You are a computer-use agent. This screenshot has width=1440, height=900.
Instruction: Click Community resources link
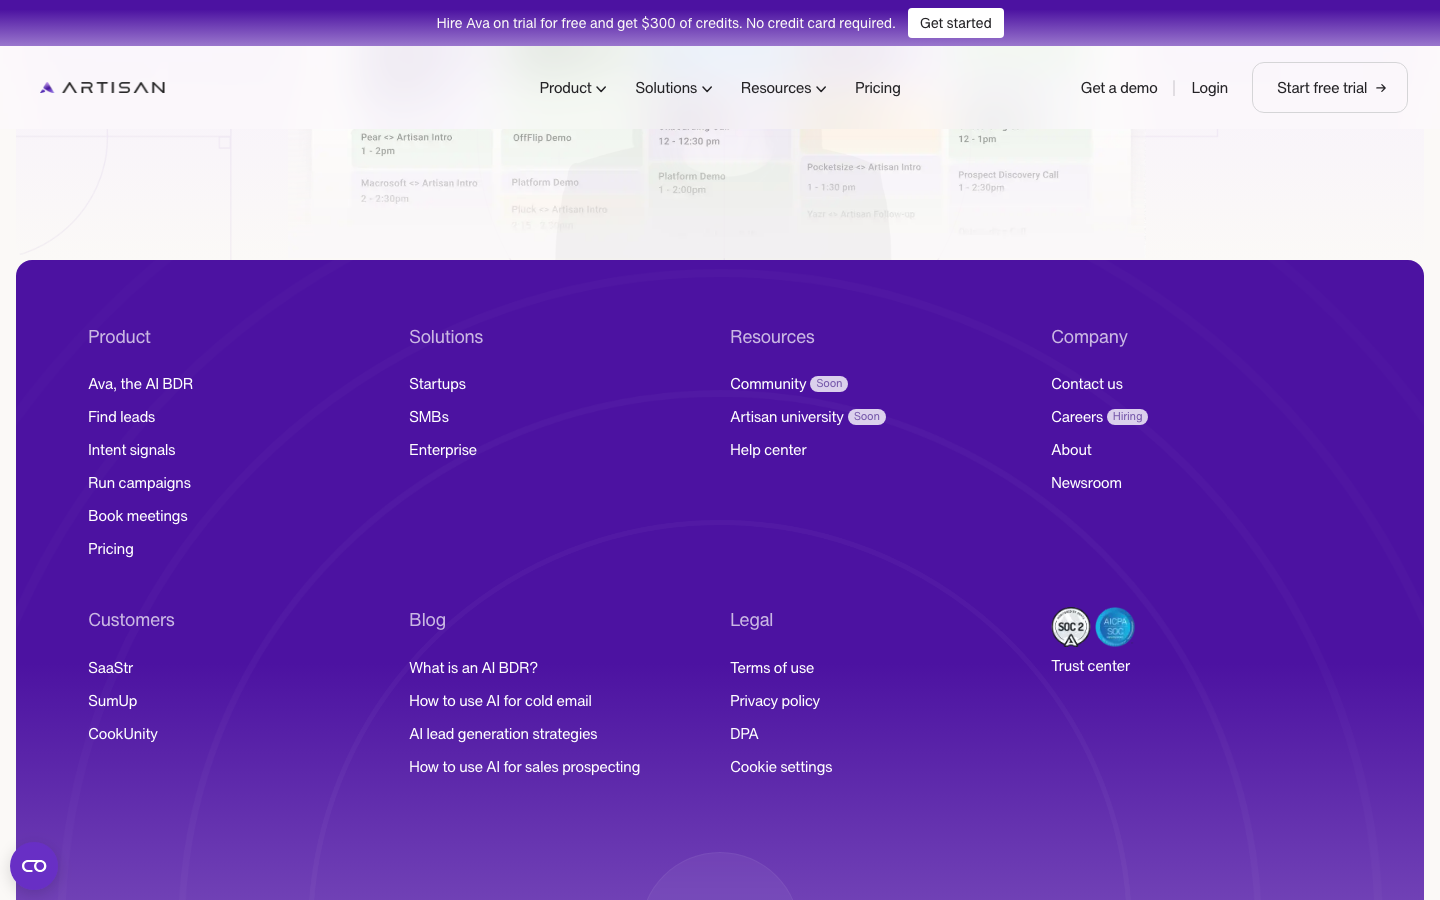(768, 384)
